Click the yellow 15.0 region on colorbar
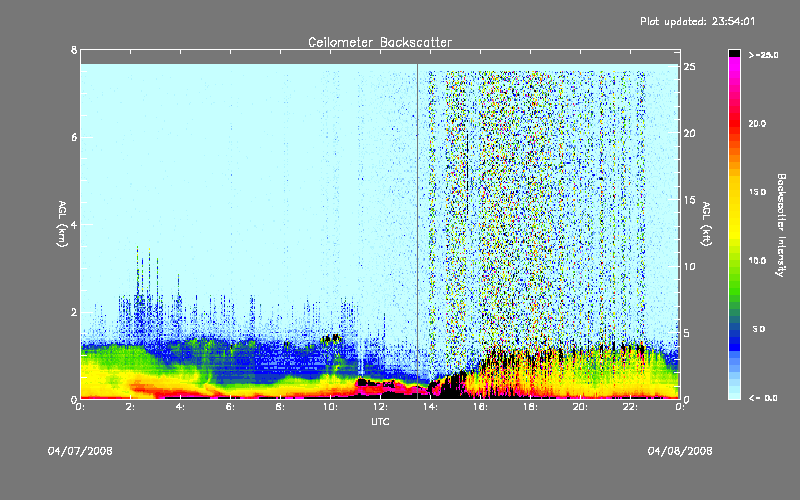Image resolution: width=800 pixels, height=500 pixels. pos(734,192)
